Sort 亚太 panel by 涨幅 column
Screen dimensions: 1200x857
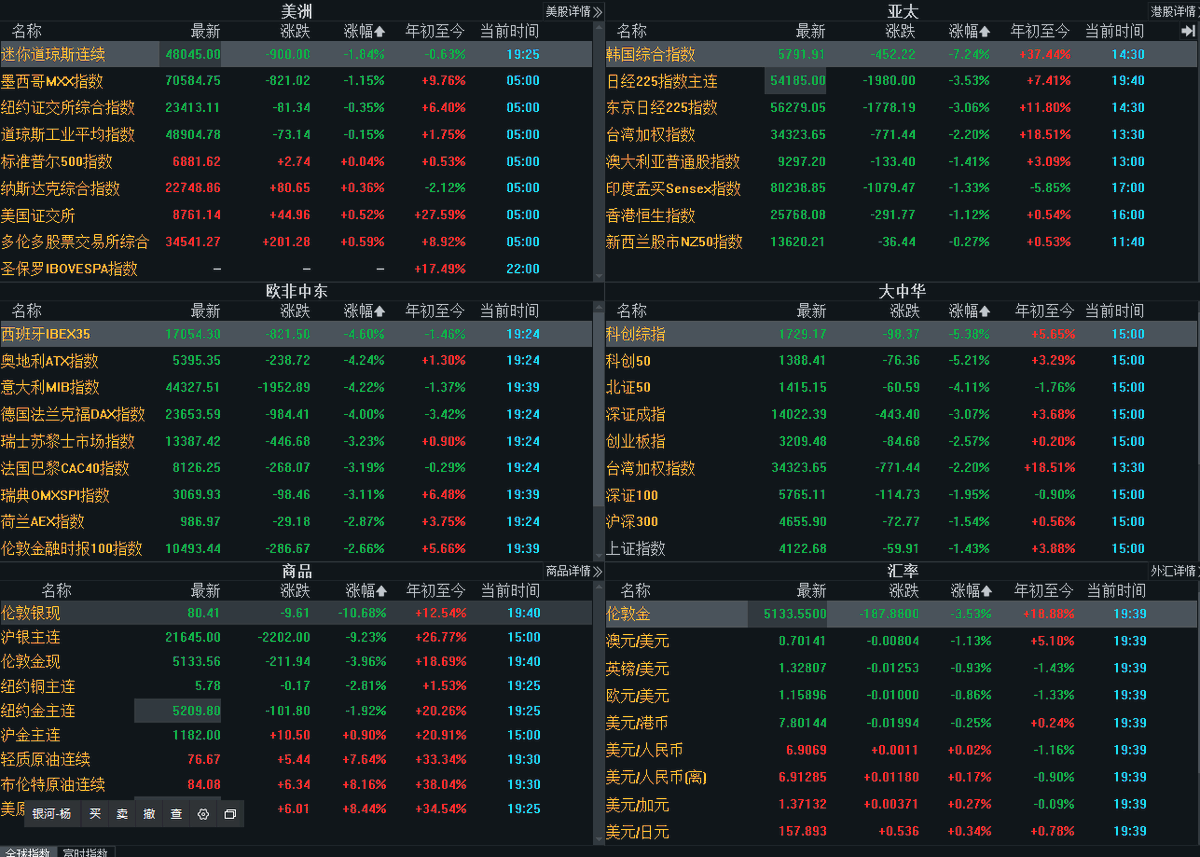point(970,31)
